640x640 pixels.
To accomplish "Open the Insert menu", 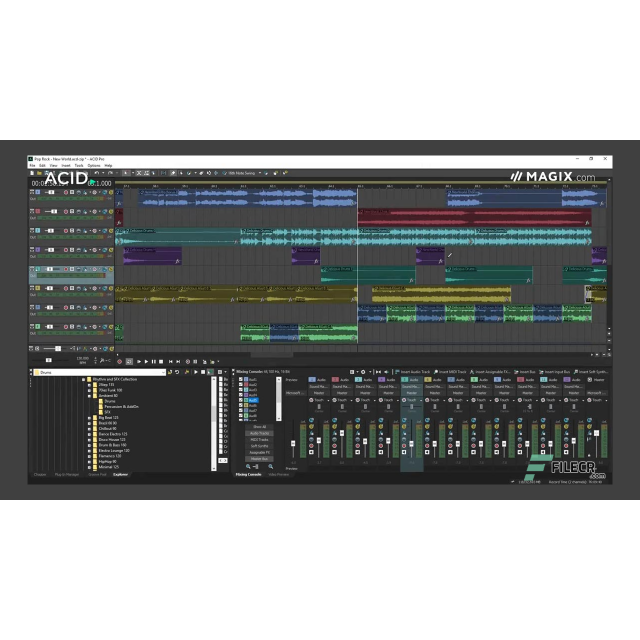I will (x=66, y=165).
